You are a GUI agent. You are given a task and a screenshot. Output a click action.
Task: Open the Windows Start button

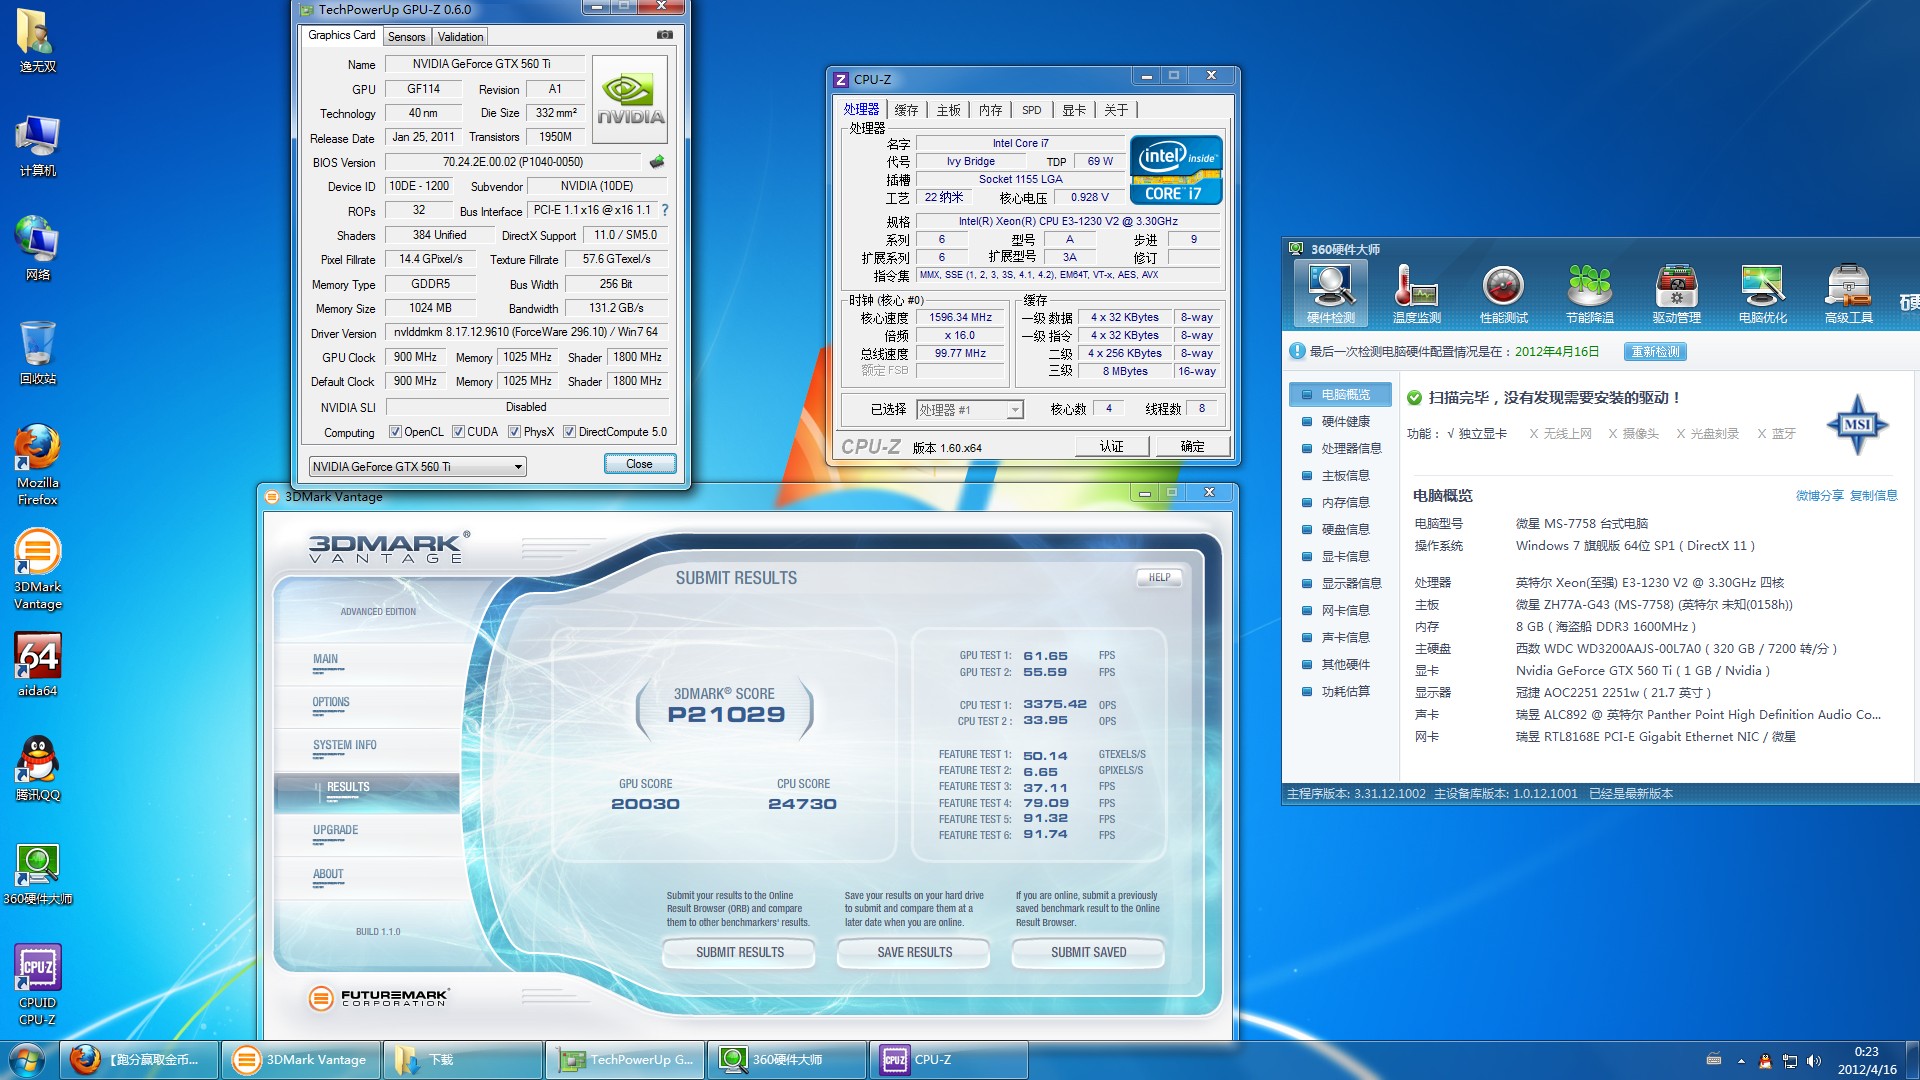(27, 1059)
